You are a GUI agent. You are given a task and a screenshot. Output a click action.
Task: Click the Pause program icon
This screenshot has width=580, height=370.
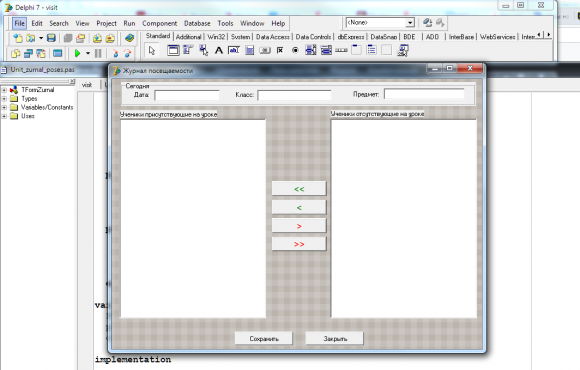98,53
